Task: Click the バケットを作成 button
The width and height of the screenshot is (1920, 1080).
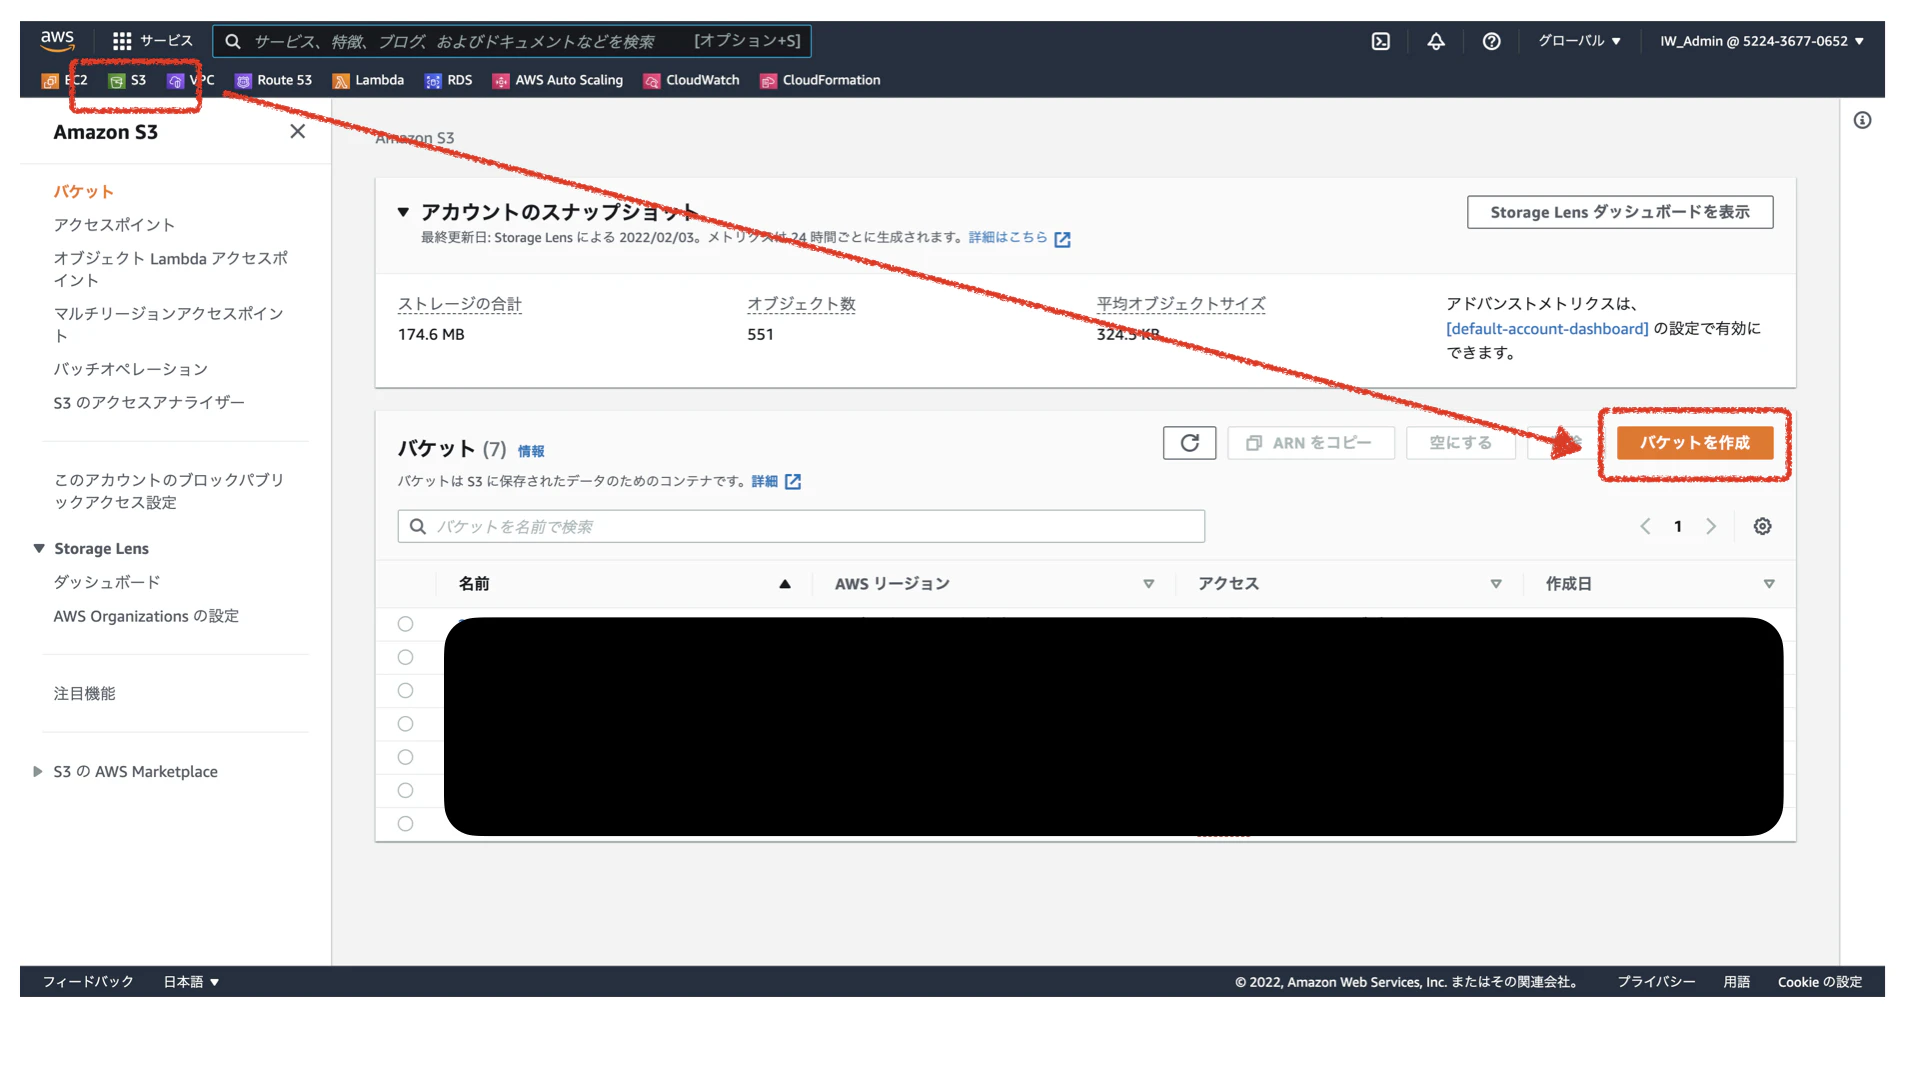Action: coord(1694,443)
